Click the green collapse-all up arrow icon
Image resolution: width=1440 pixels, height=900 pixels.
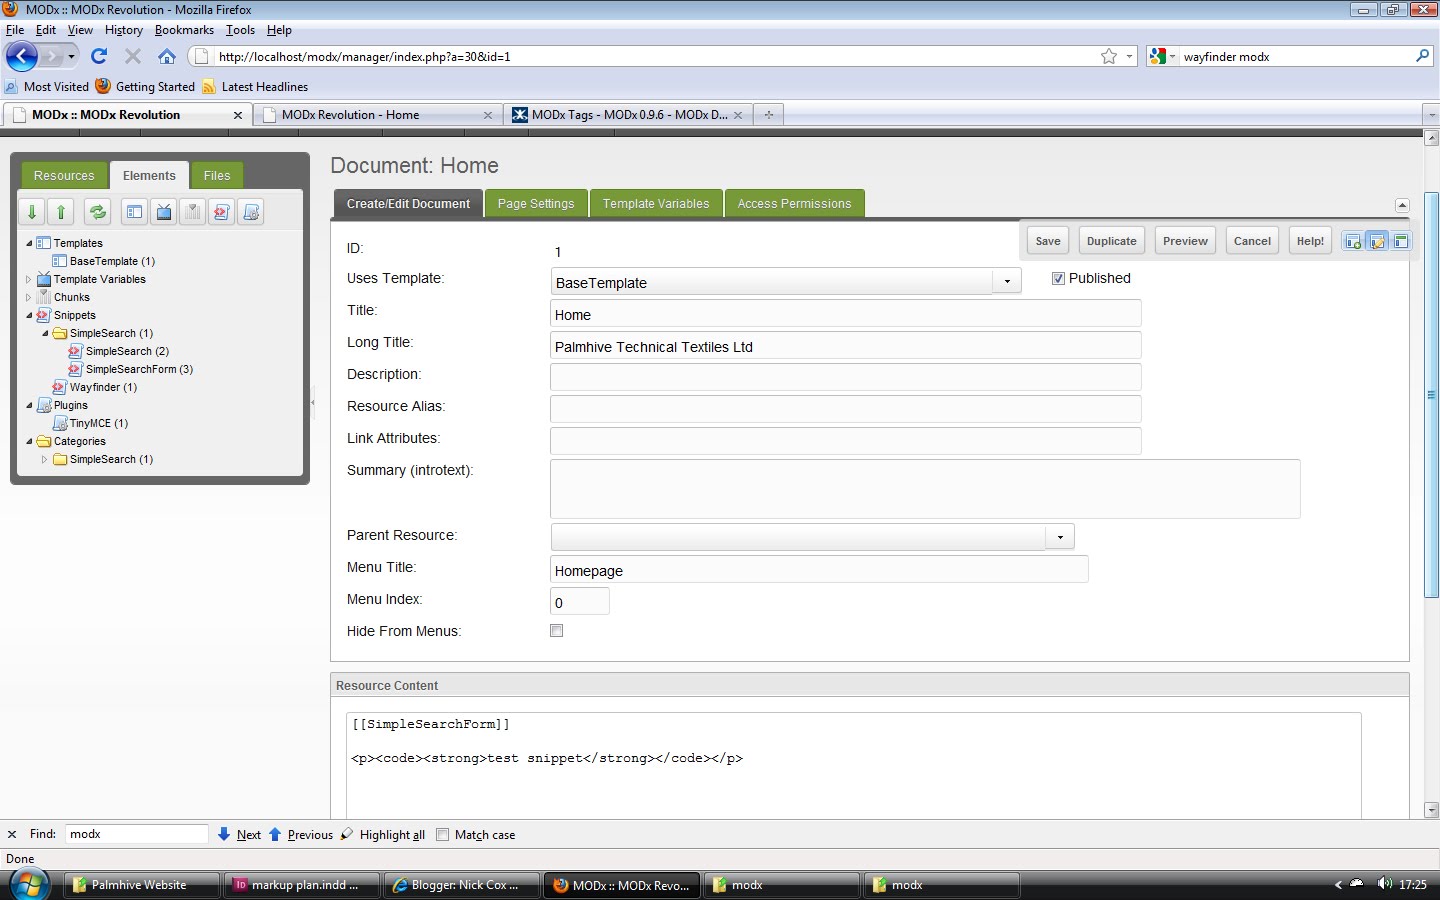61,212
